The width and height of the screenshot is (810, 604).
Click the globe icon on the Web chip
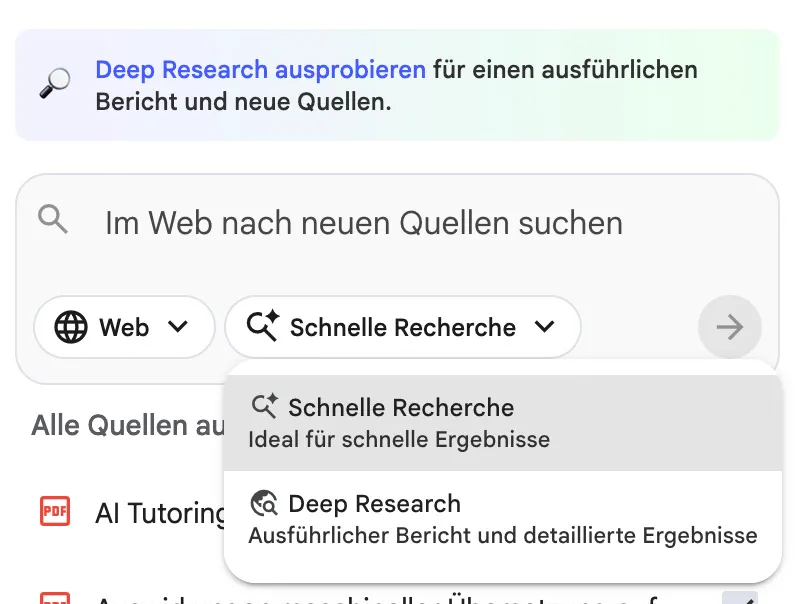coord(71,327)
